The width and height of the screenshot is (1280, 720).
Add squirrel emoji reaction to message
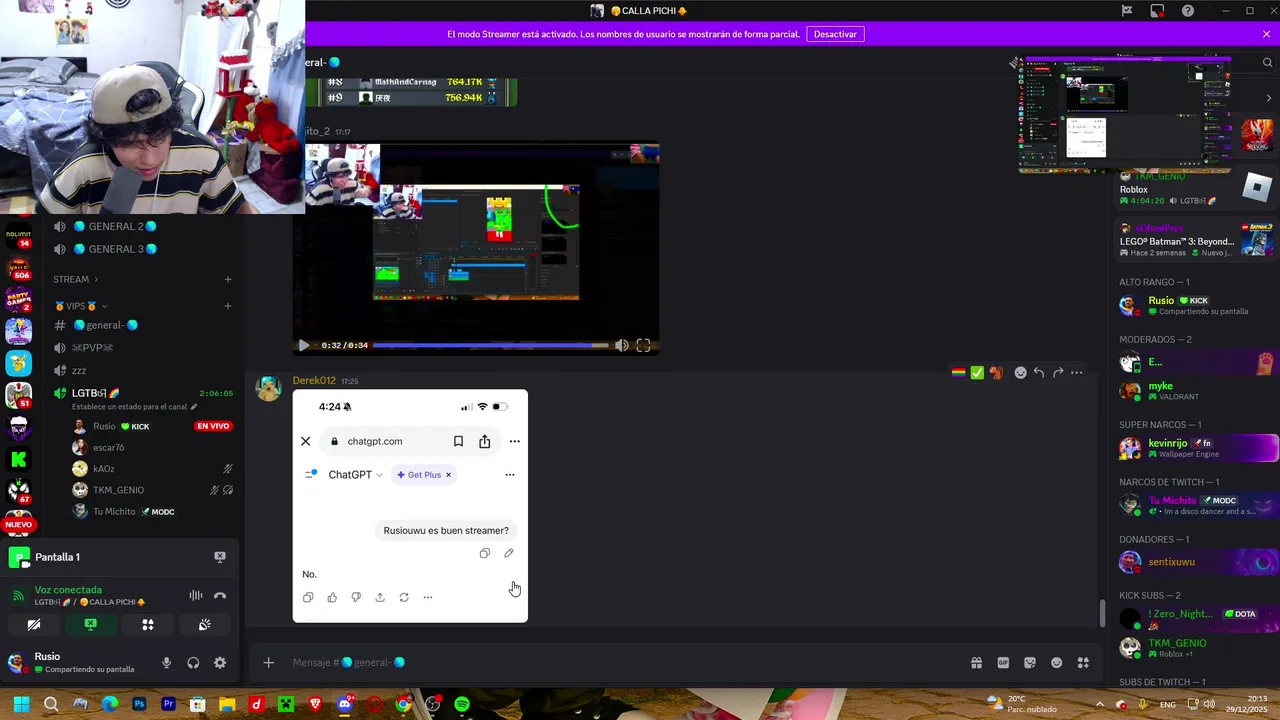tap(996, 373)
